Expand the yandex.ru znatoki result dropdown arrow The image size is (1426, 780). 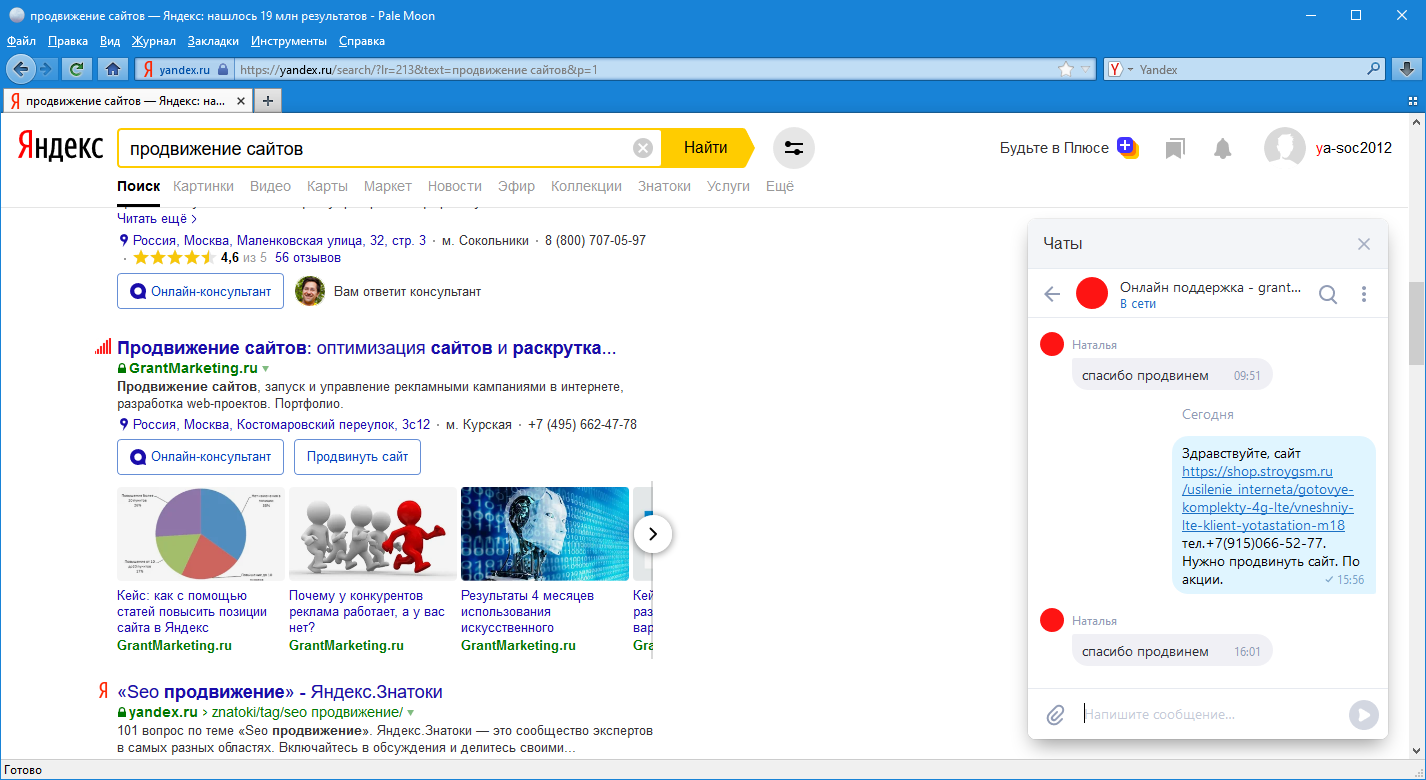coord(410,713)
